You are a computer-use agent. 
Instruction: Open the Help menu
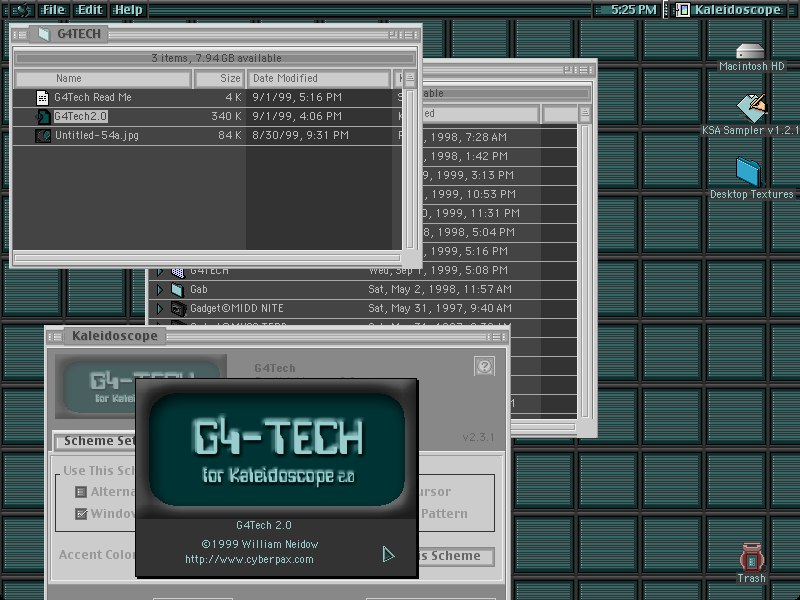click(x=128, y=10)
